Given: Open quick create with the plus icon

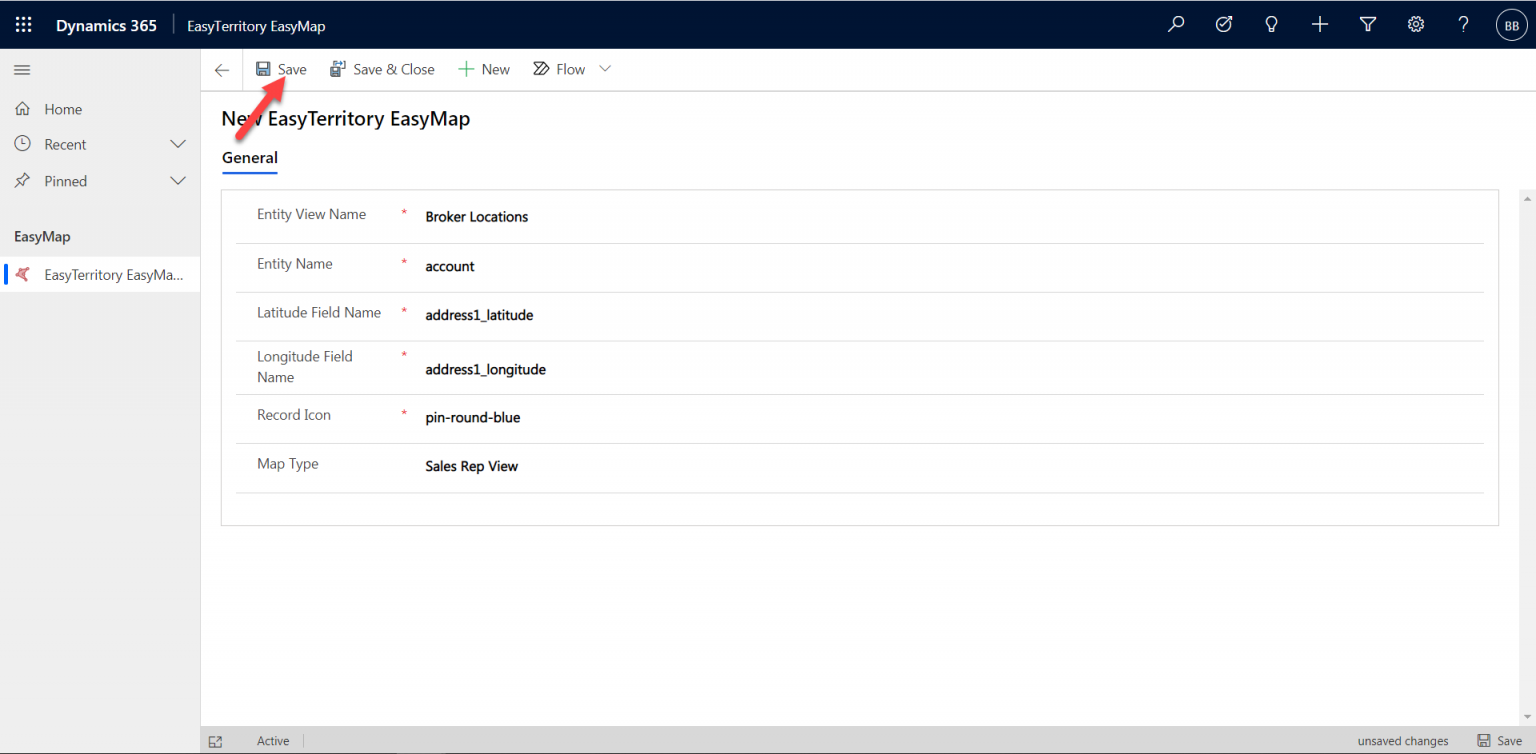Looking at the screenshot, I should pos(1320,24).
